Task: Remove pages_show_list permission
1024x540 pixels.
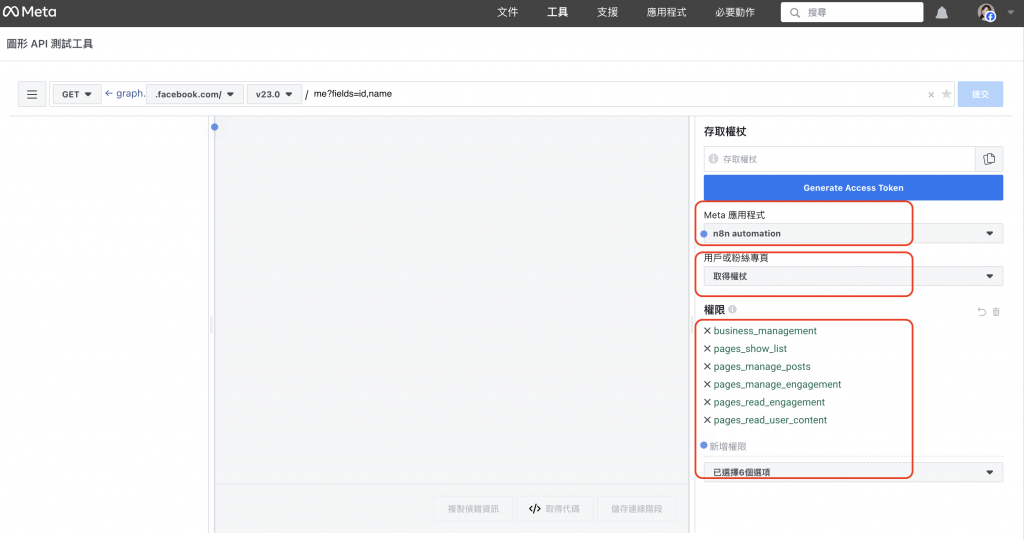Action: [707, 349]
